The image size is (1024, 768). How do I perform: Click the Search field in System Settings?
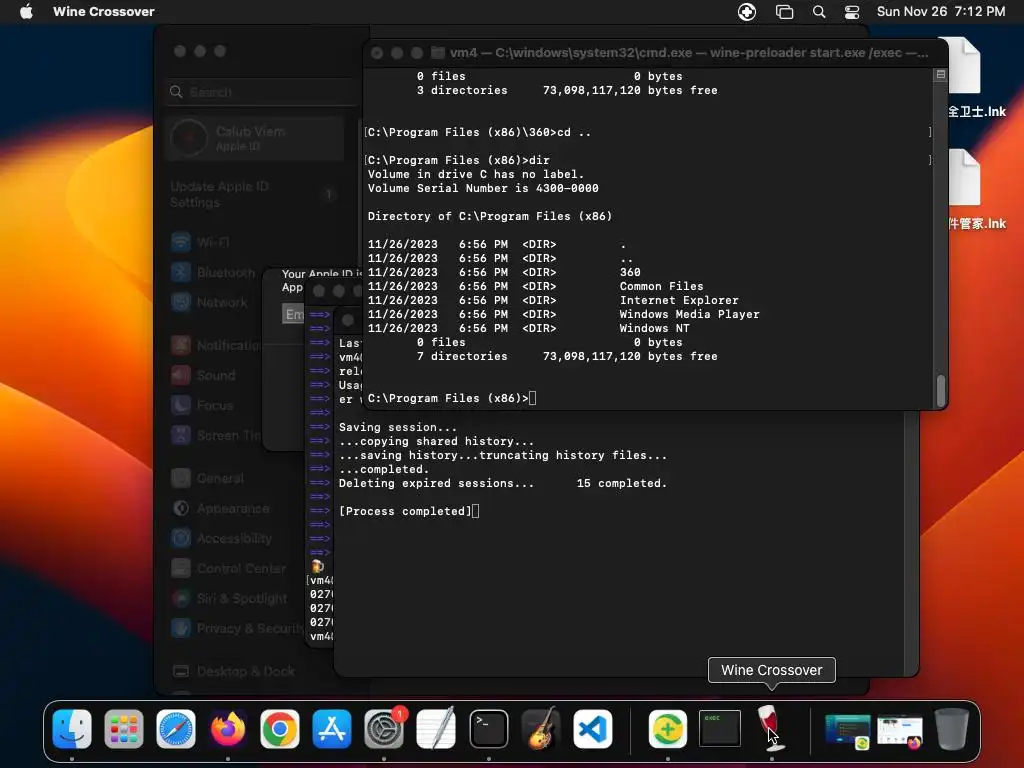click(263, 92)
